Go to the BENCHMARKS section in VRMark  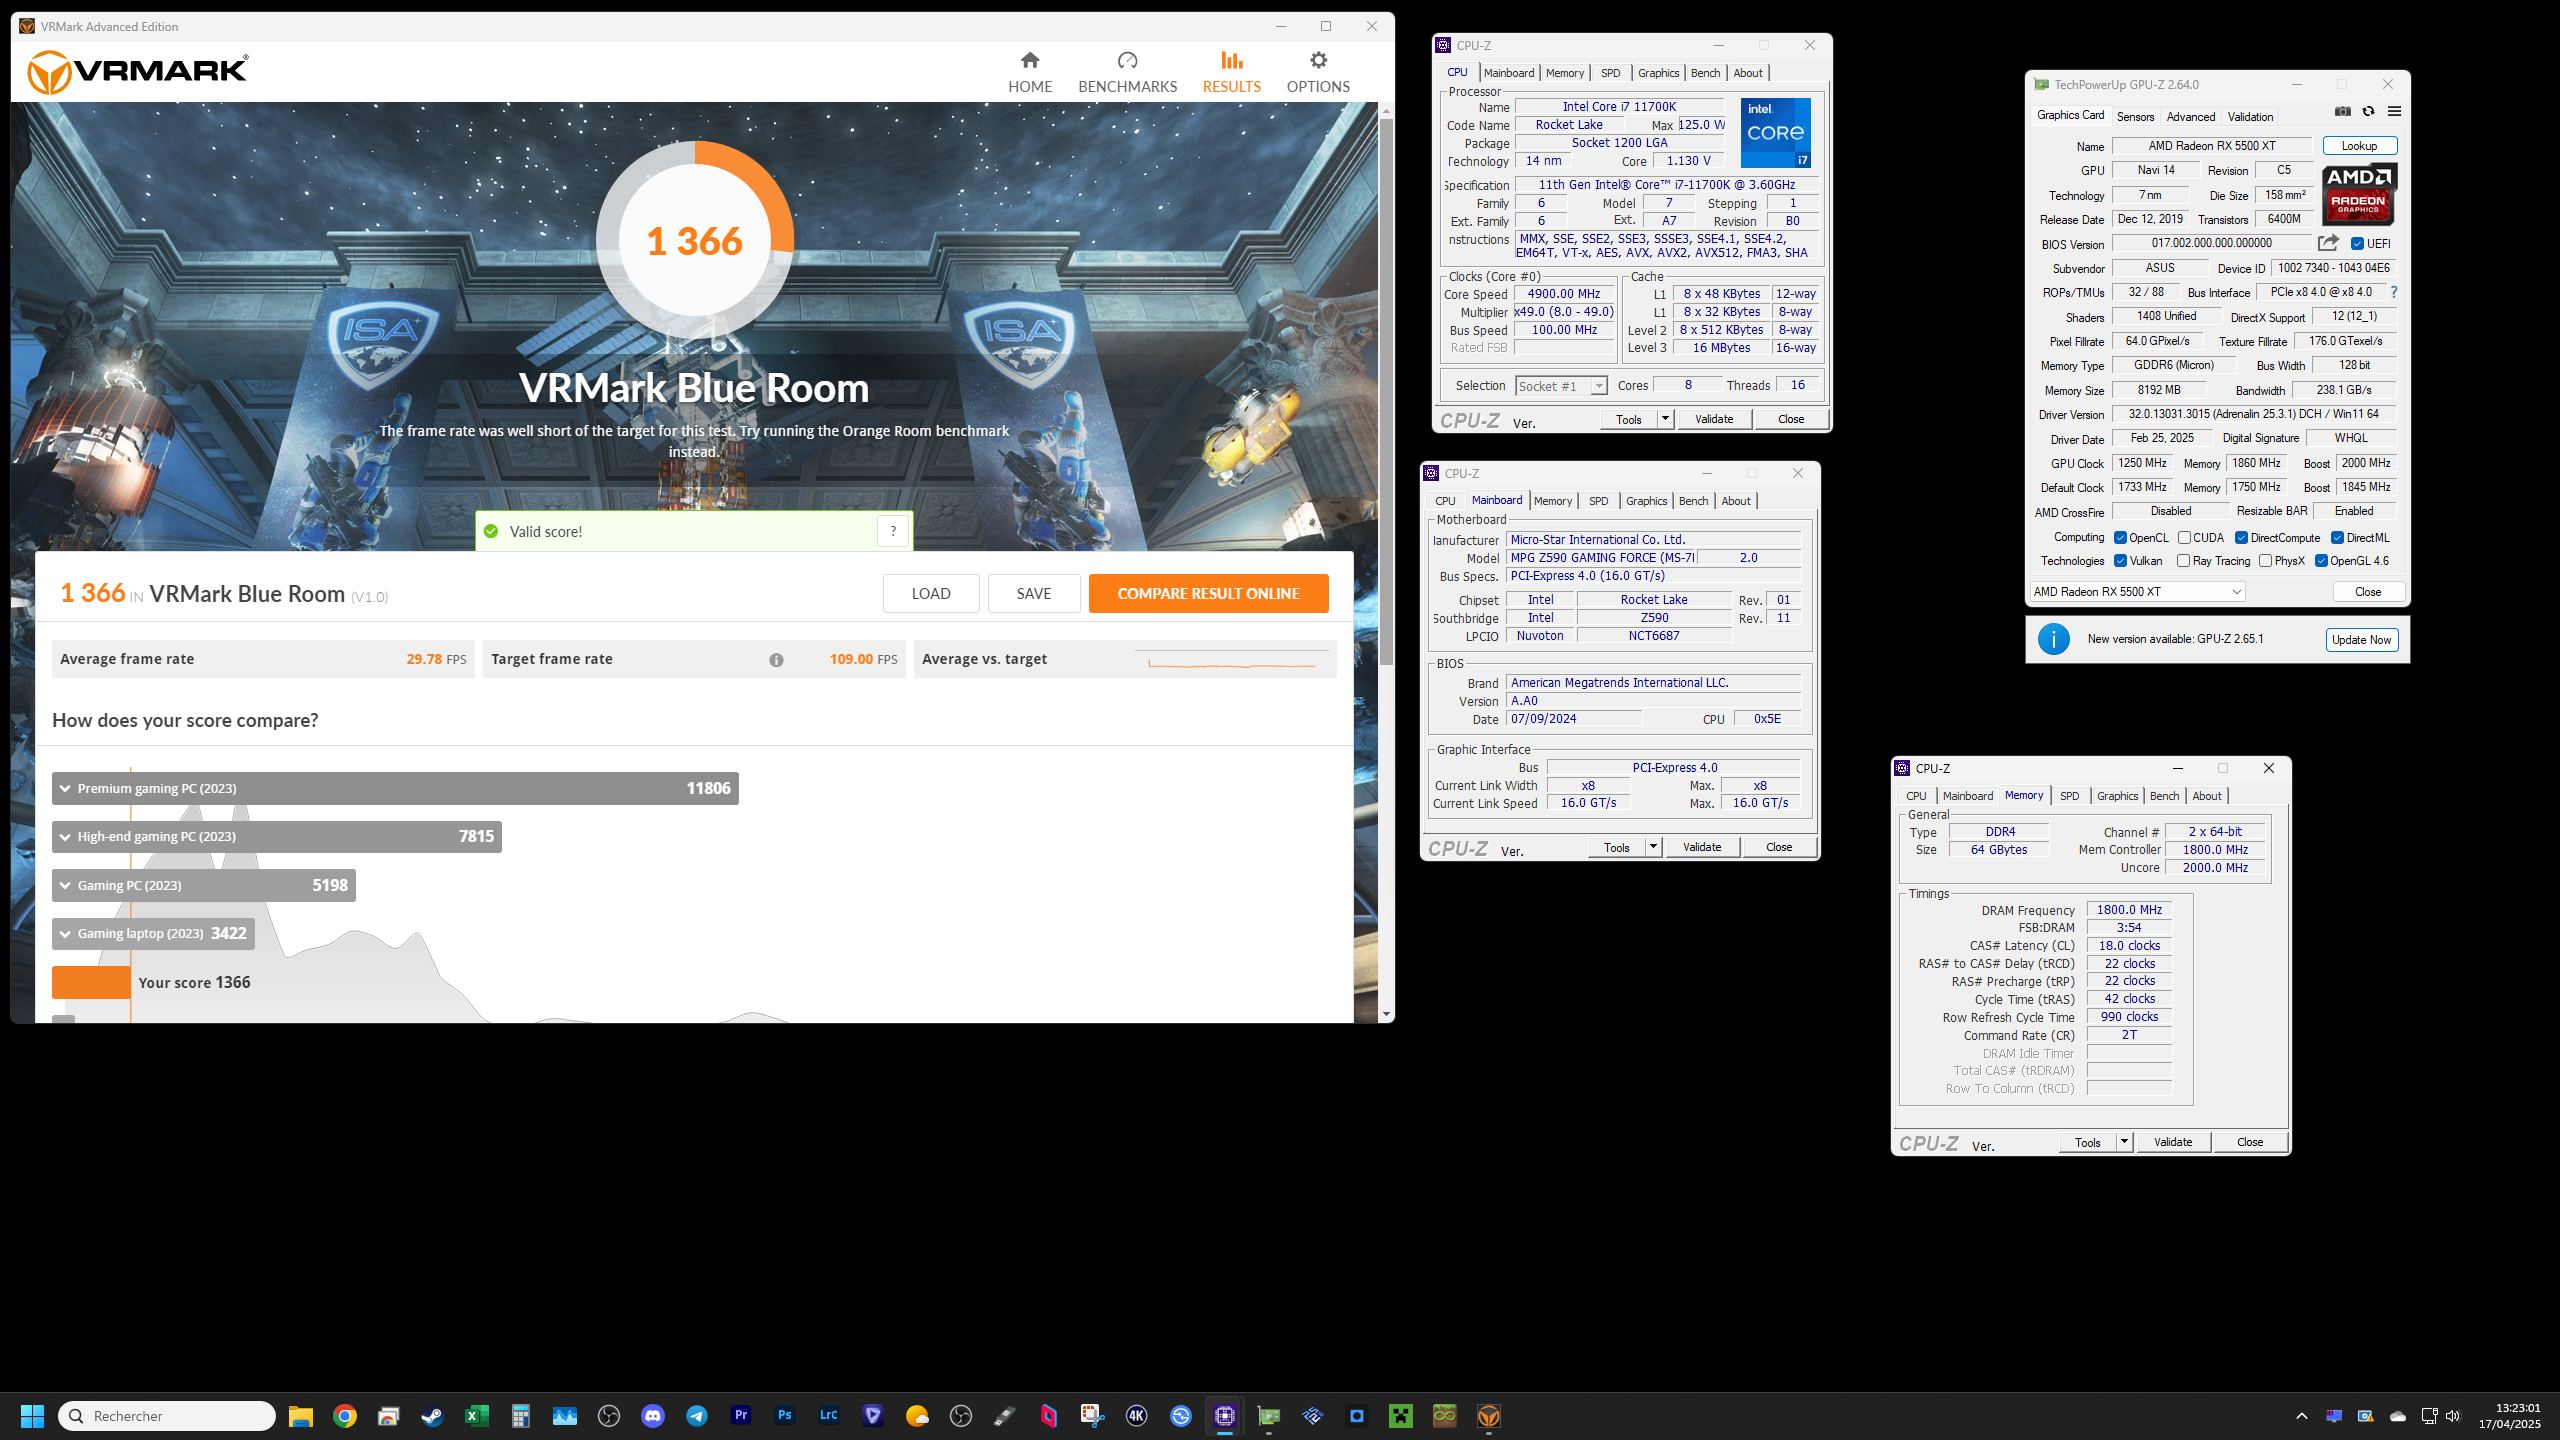pos(1127,73)
